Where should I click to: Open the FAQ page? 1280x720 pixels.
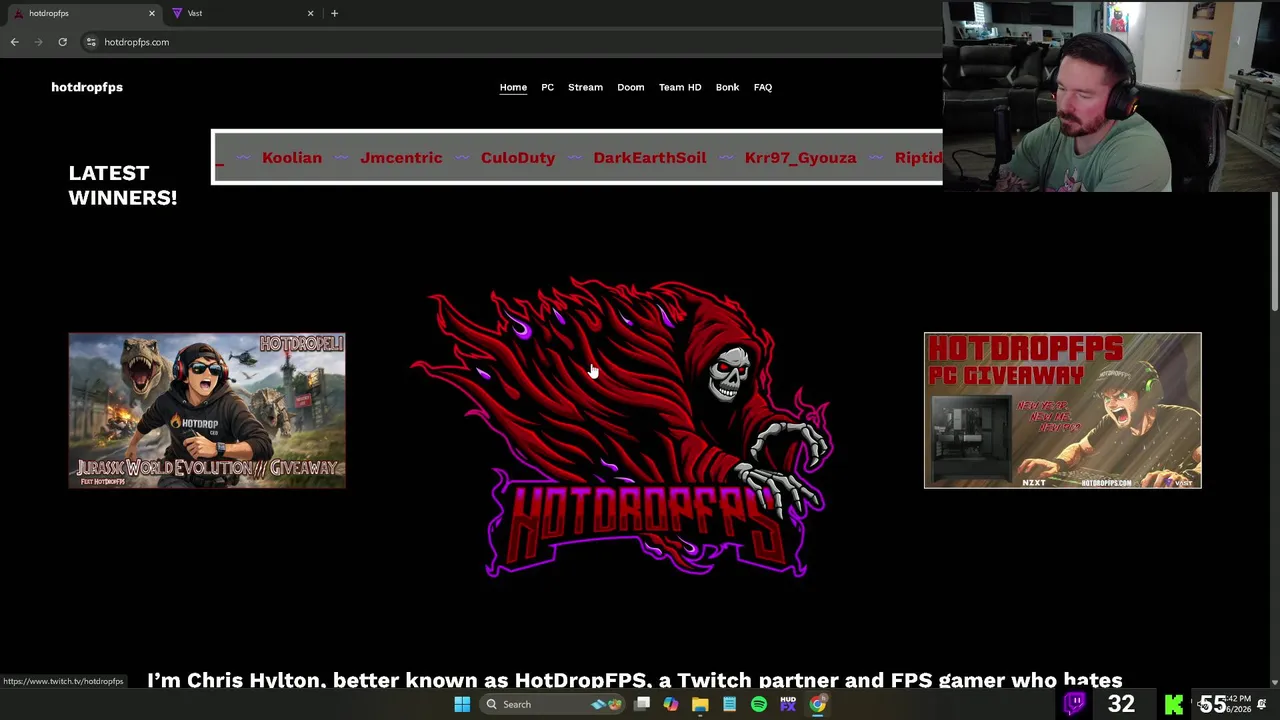tap(762, 87)
